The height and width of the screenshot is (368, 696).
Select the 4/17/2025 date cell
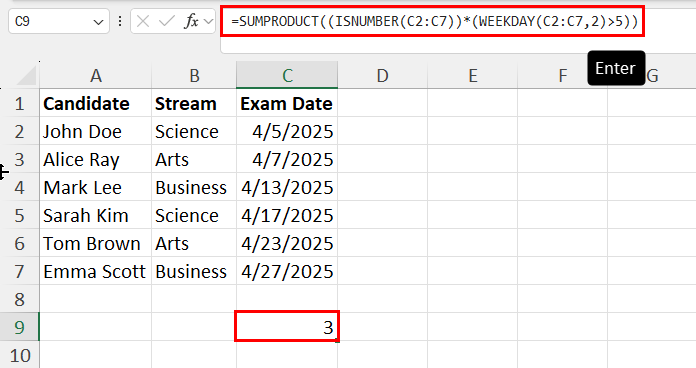click(287, 215)
